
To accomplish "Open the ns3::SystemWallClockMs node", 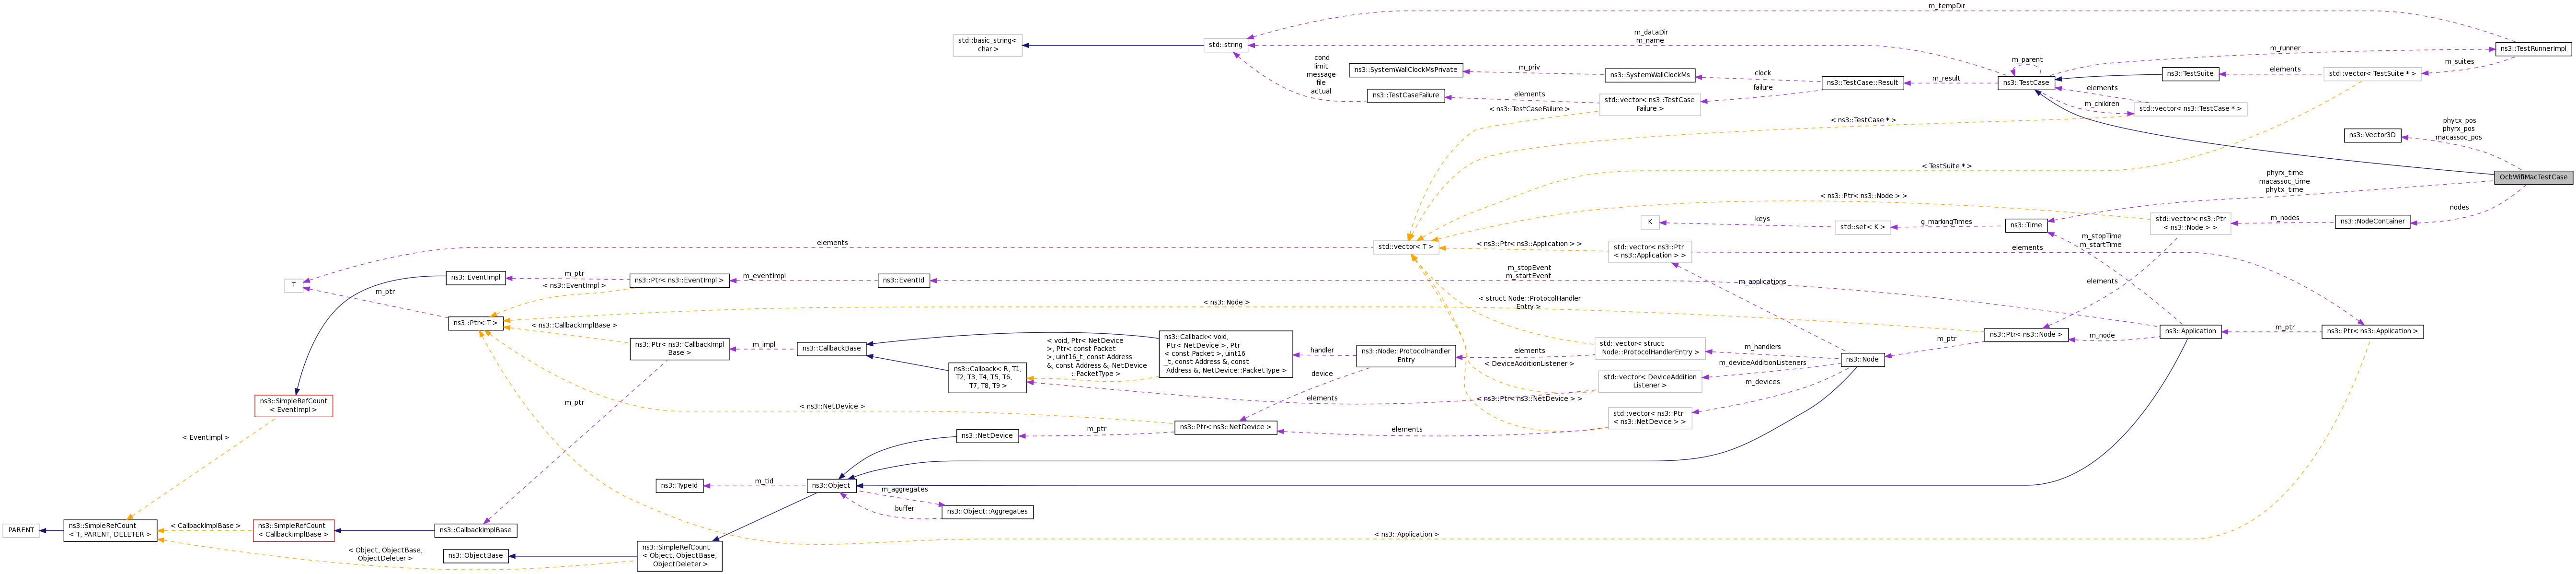I will (1650, 75).
